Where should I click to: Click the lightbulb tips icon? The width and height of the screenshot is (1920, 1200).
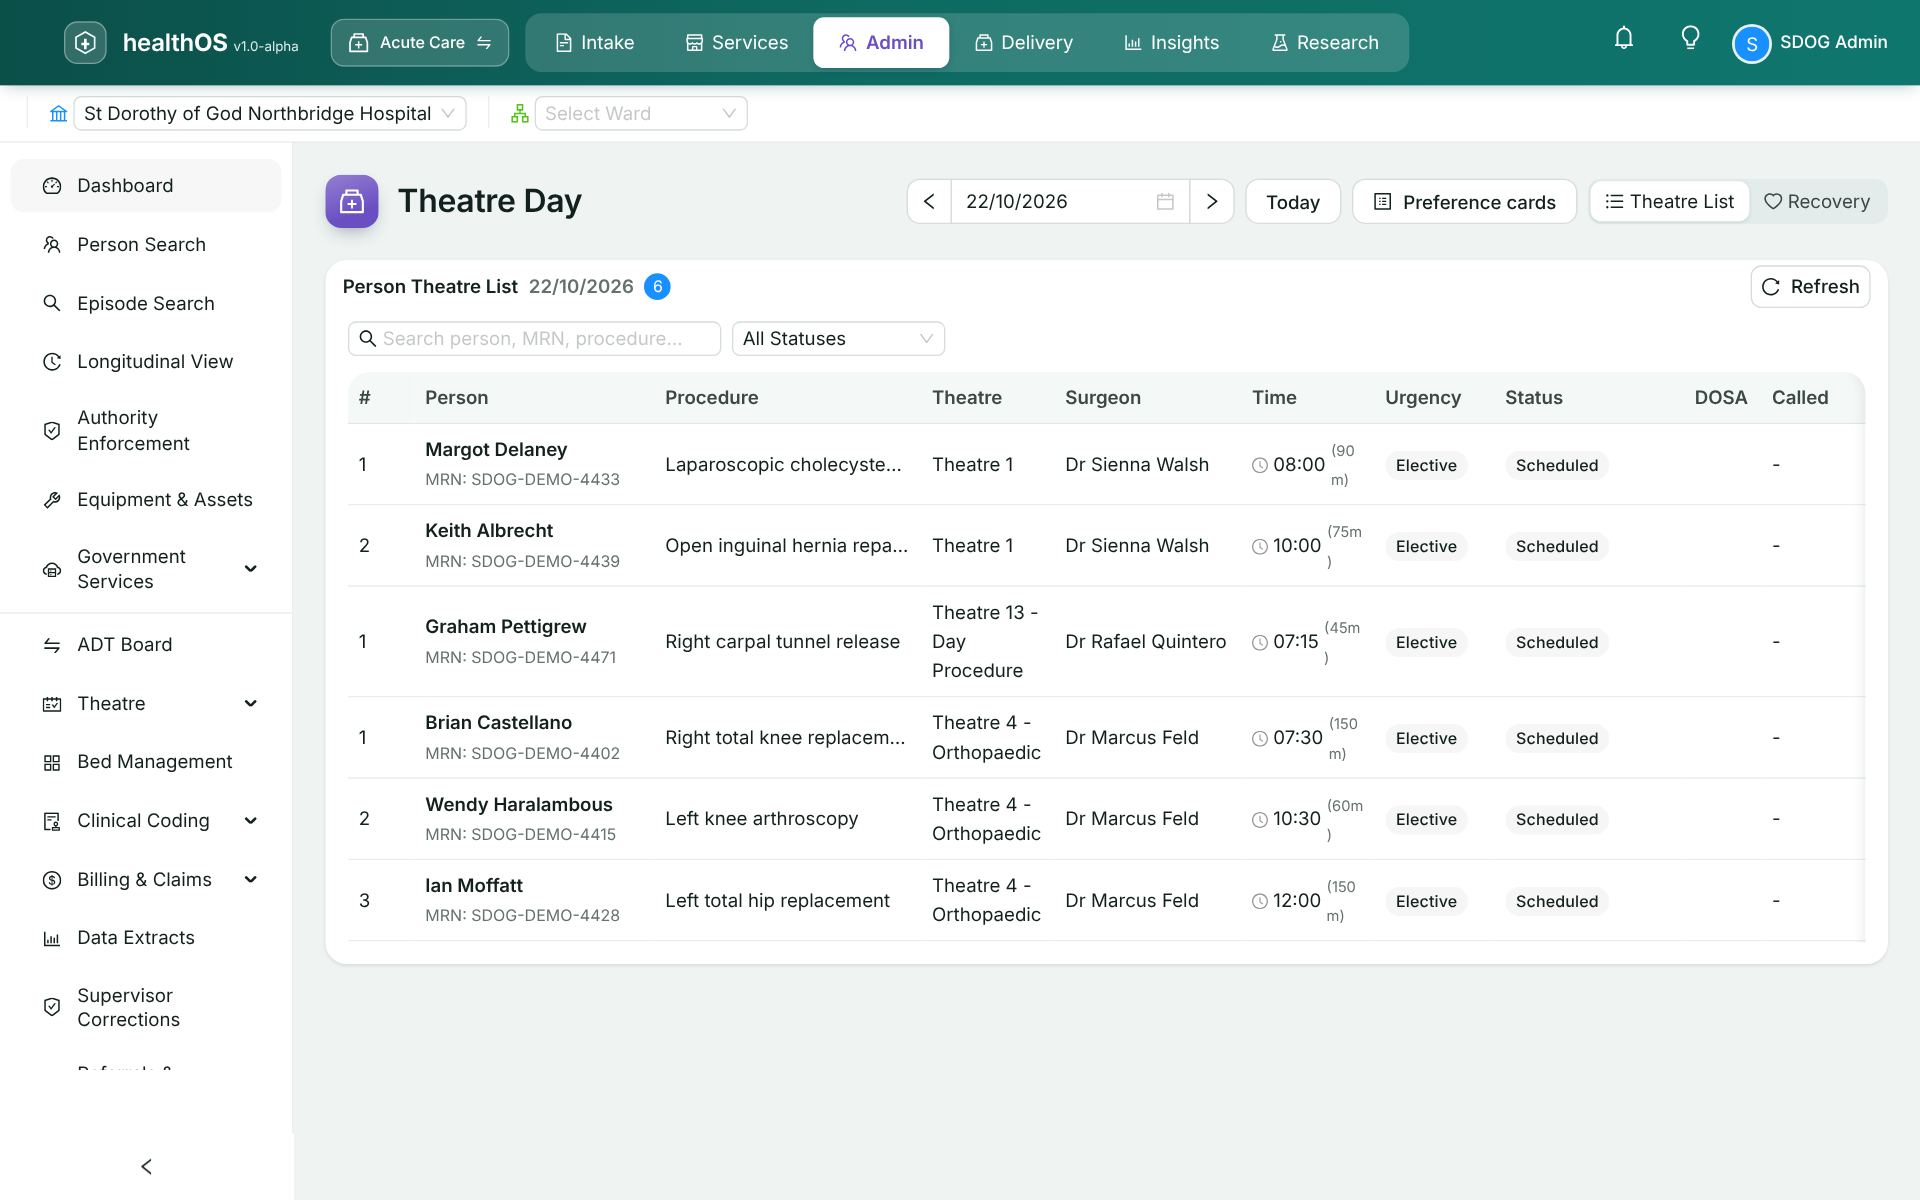(x=1690, y=39)
